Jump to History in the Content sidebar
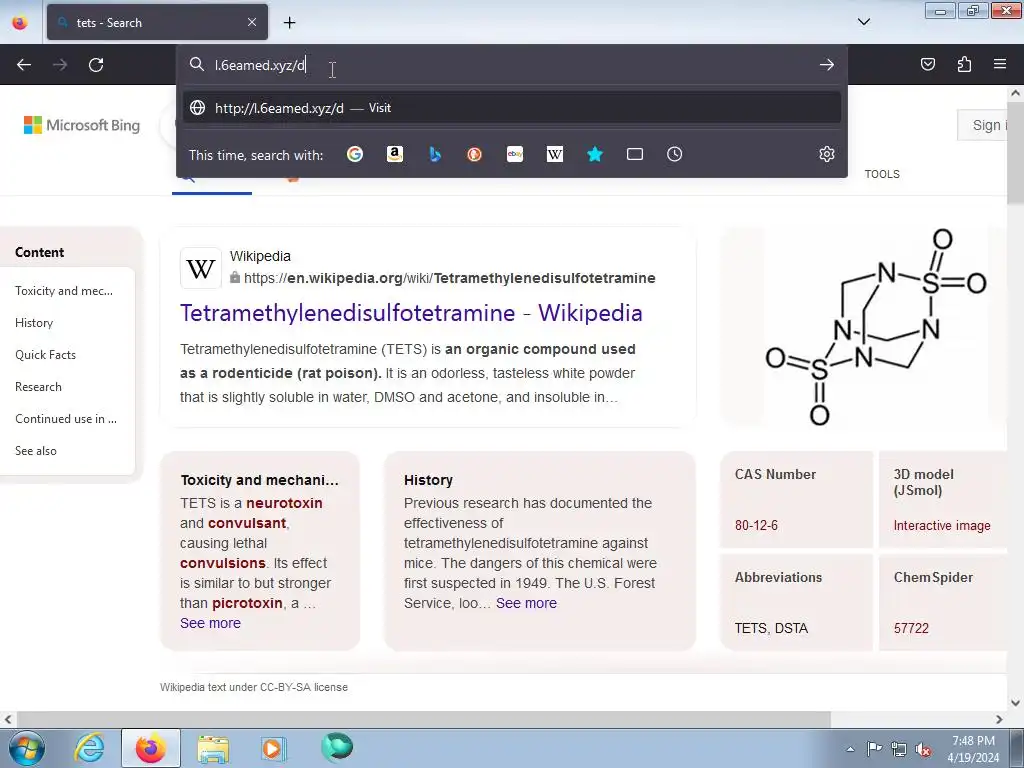 pyautogui.click(x=34, y=323)
